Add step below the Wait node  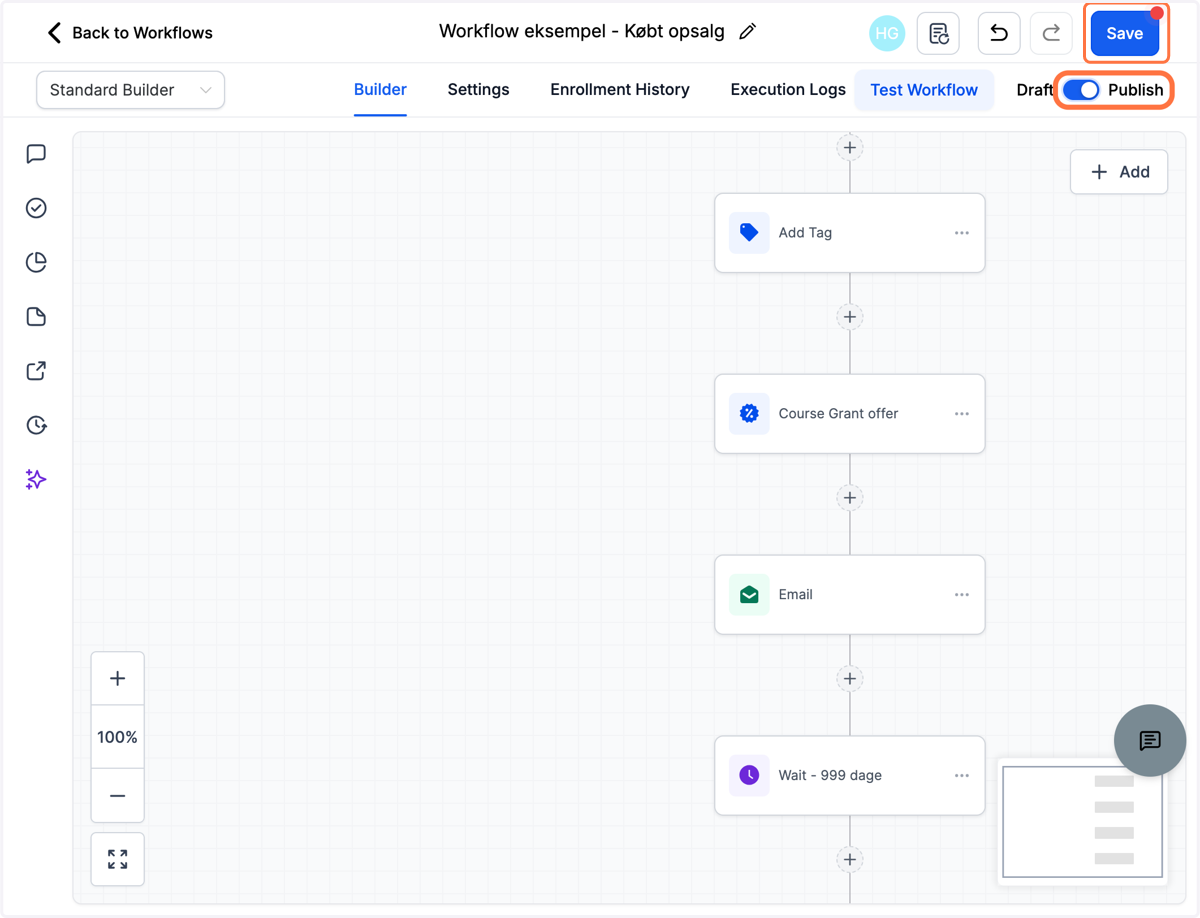click(x=850, y=859)
